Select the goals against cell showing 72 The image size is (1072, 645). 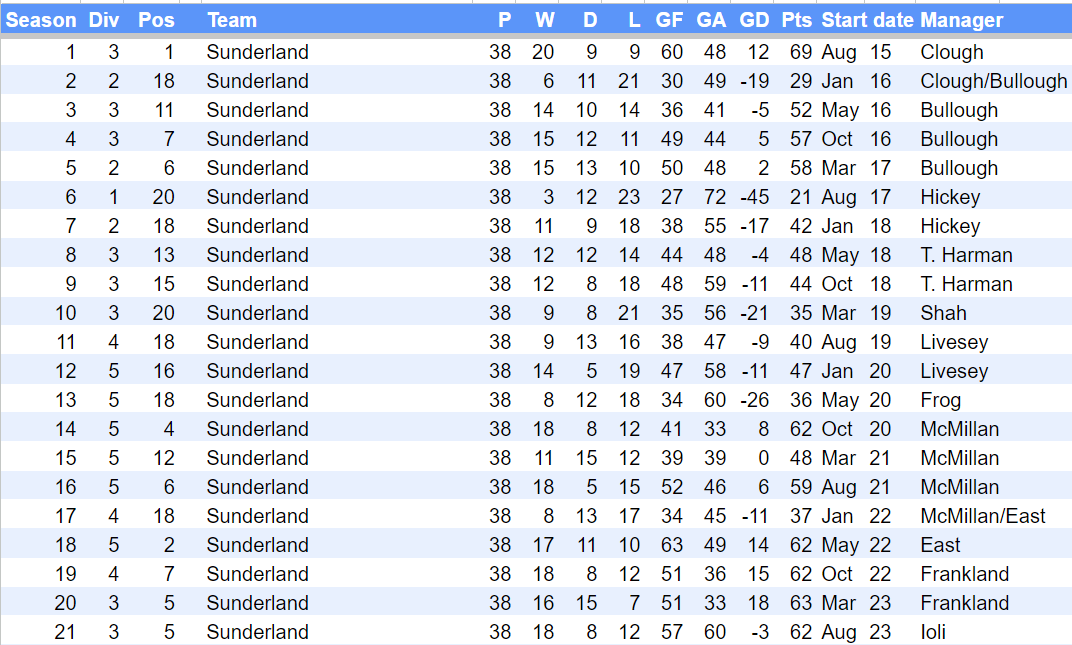coord(712,197)
